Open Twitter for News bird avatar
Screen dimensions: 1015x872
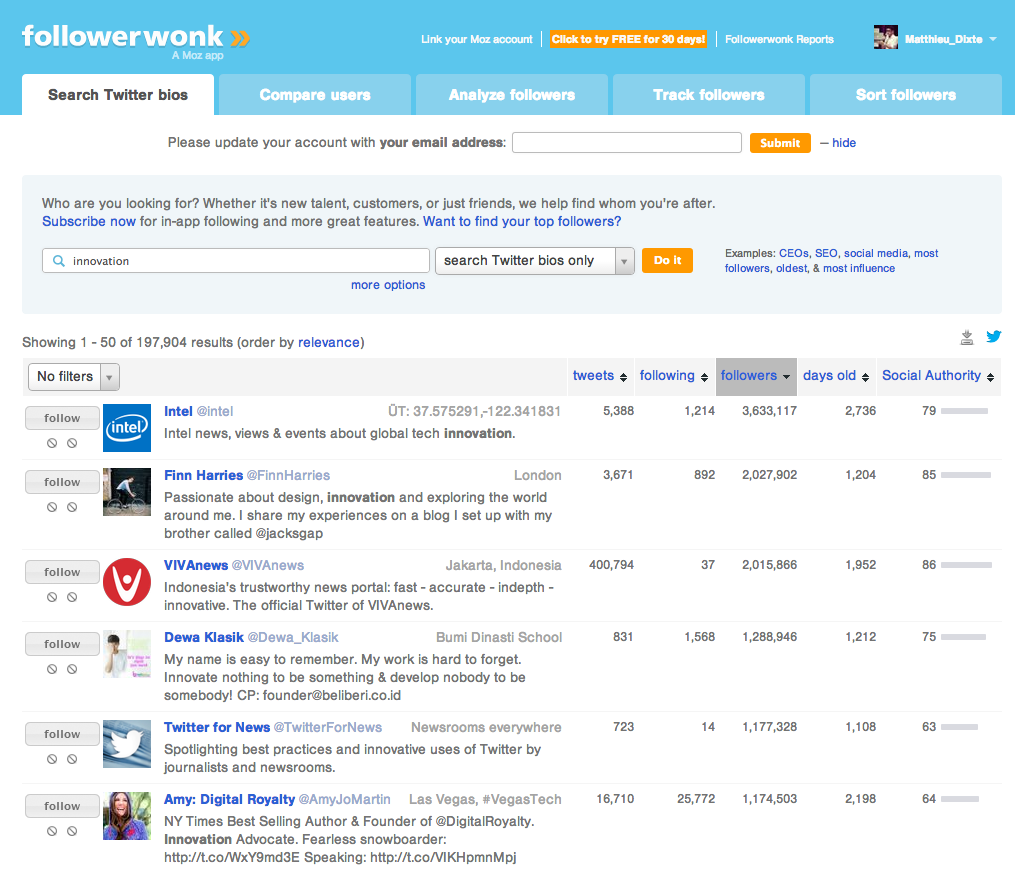127,744
